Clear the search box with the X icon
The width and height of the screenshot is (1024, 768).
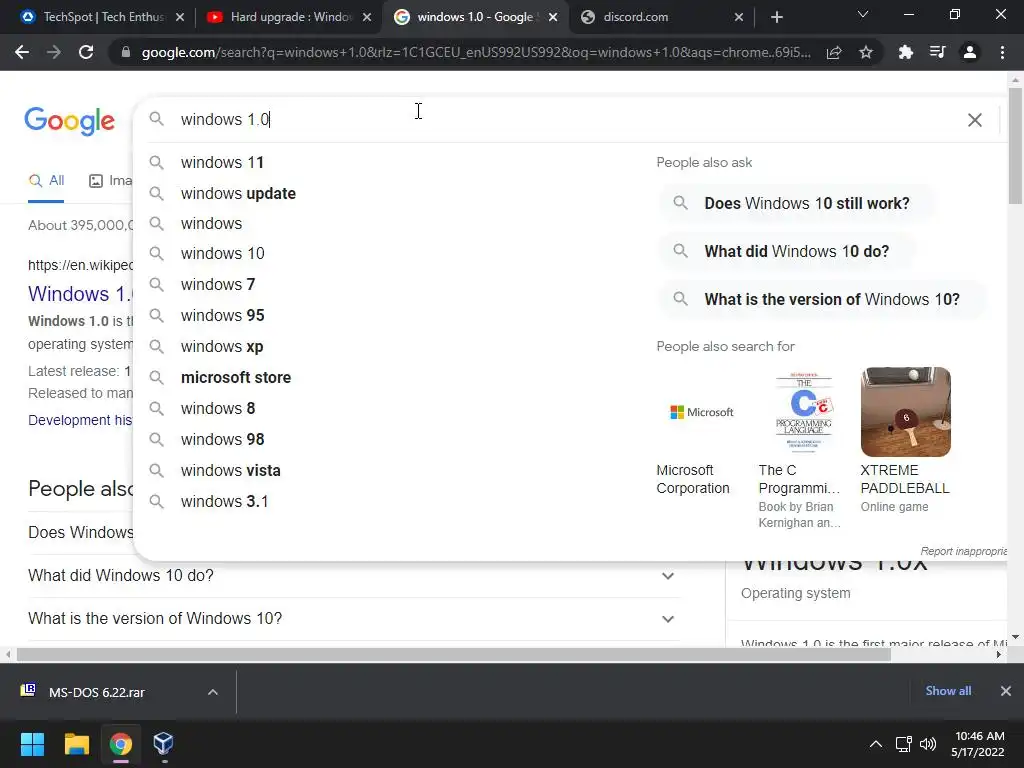[974, 120]
